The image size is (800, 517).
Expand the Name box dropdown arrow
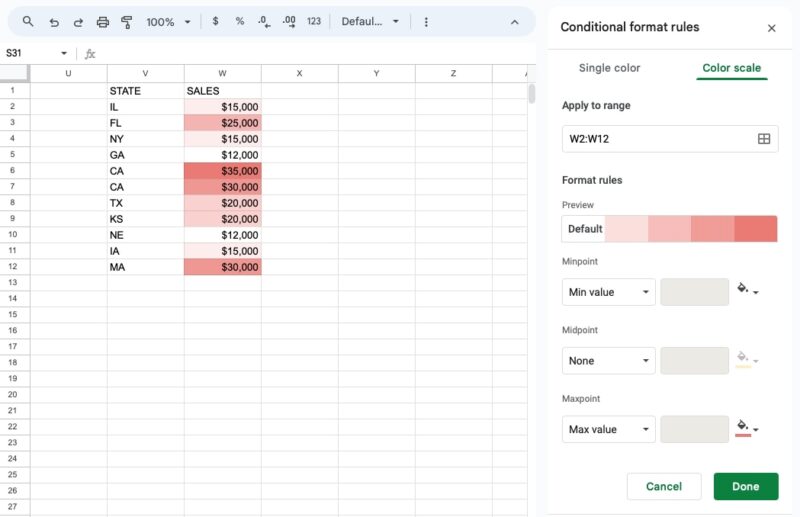tap(64, 53)
